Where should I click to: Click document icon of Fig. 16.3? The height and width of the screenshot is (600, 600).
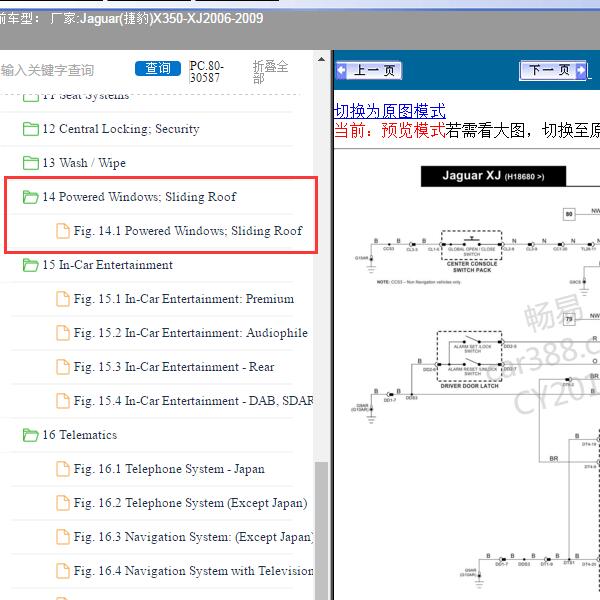click(63, 537)
